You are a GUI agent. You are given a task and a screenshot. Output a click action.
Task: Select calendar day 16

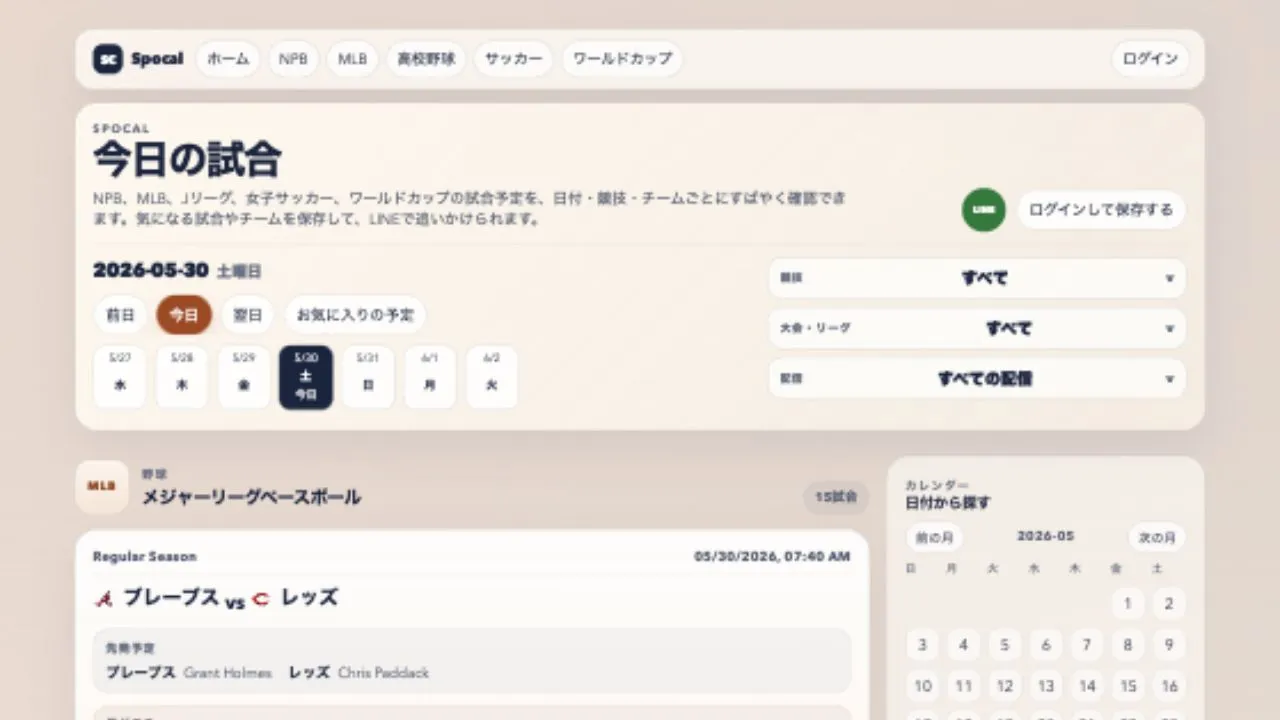click(1169, 686)
